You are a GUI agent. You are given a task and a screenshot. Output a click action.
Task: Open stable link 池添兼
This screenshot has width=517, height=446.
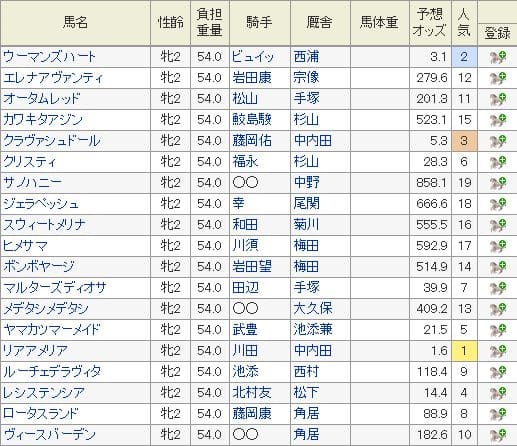(x=313, y=330)
